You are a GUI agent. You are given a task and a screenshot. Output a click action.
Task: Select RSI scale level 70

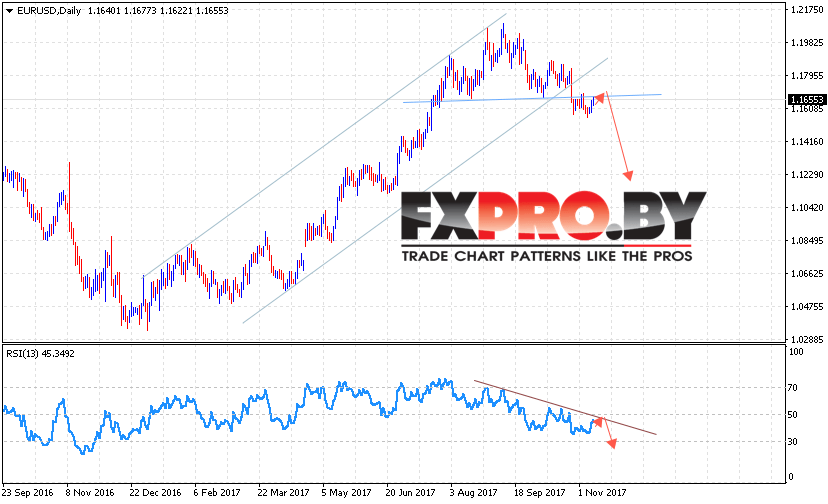(x=793, y=388)
